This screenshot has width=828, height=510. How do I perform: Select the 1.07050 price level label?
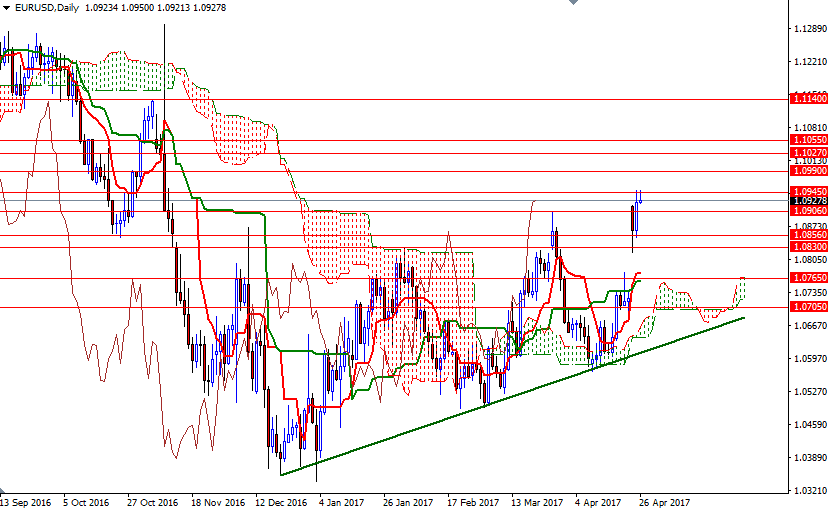[808, 307]
